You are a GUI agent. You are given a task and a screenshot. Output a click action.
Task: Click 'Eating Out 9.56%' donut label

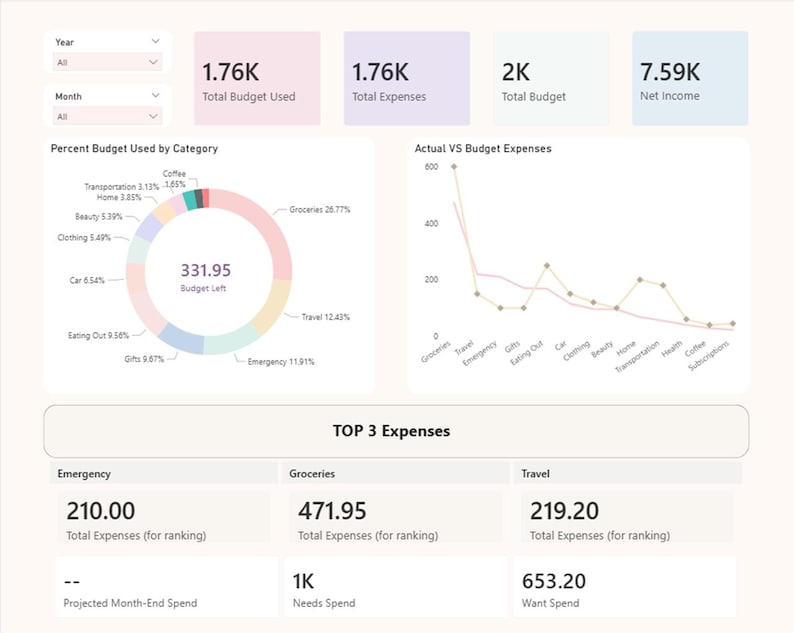[99, 335]
